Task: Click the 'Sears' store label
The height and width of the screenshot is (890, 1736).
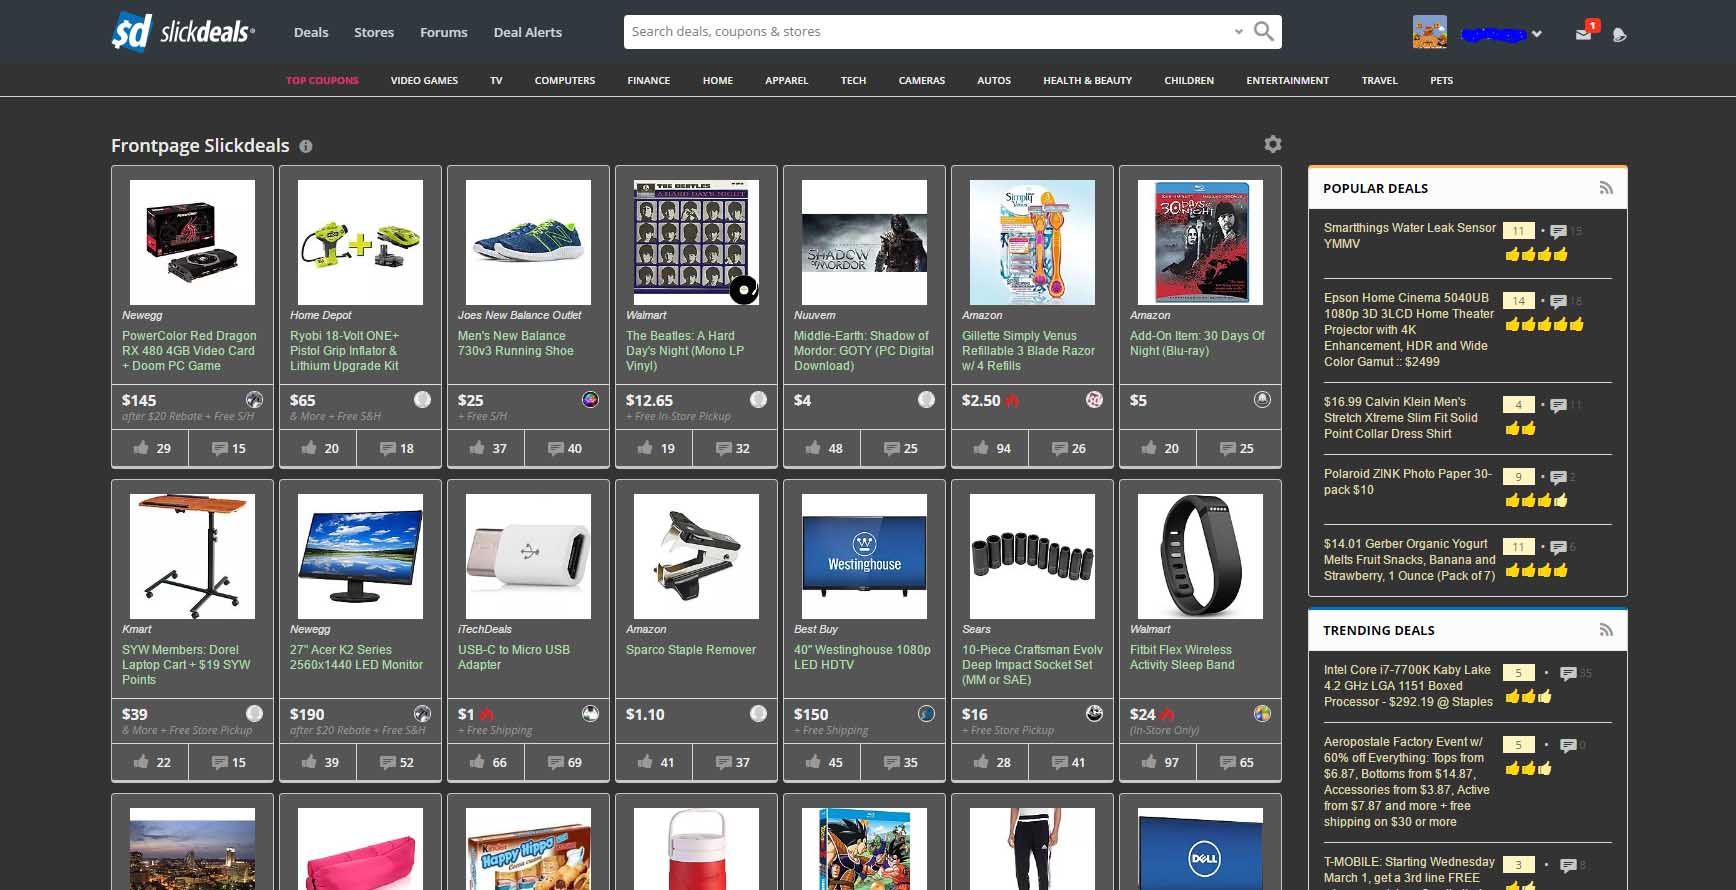Action: click(x=976, y=629)
